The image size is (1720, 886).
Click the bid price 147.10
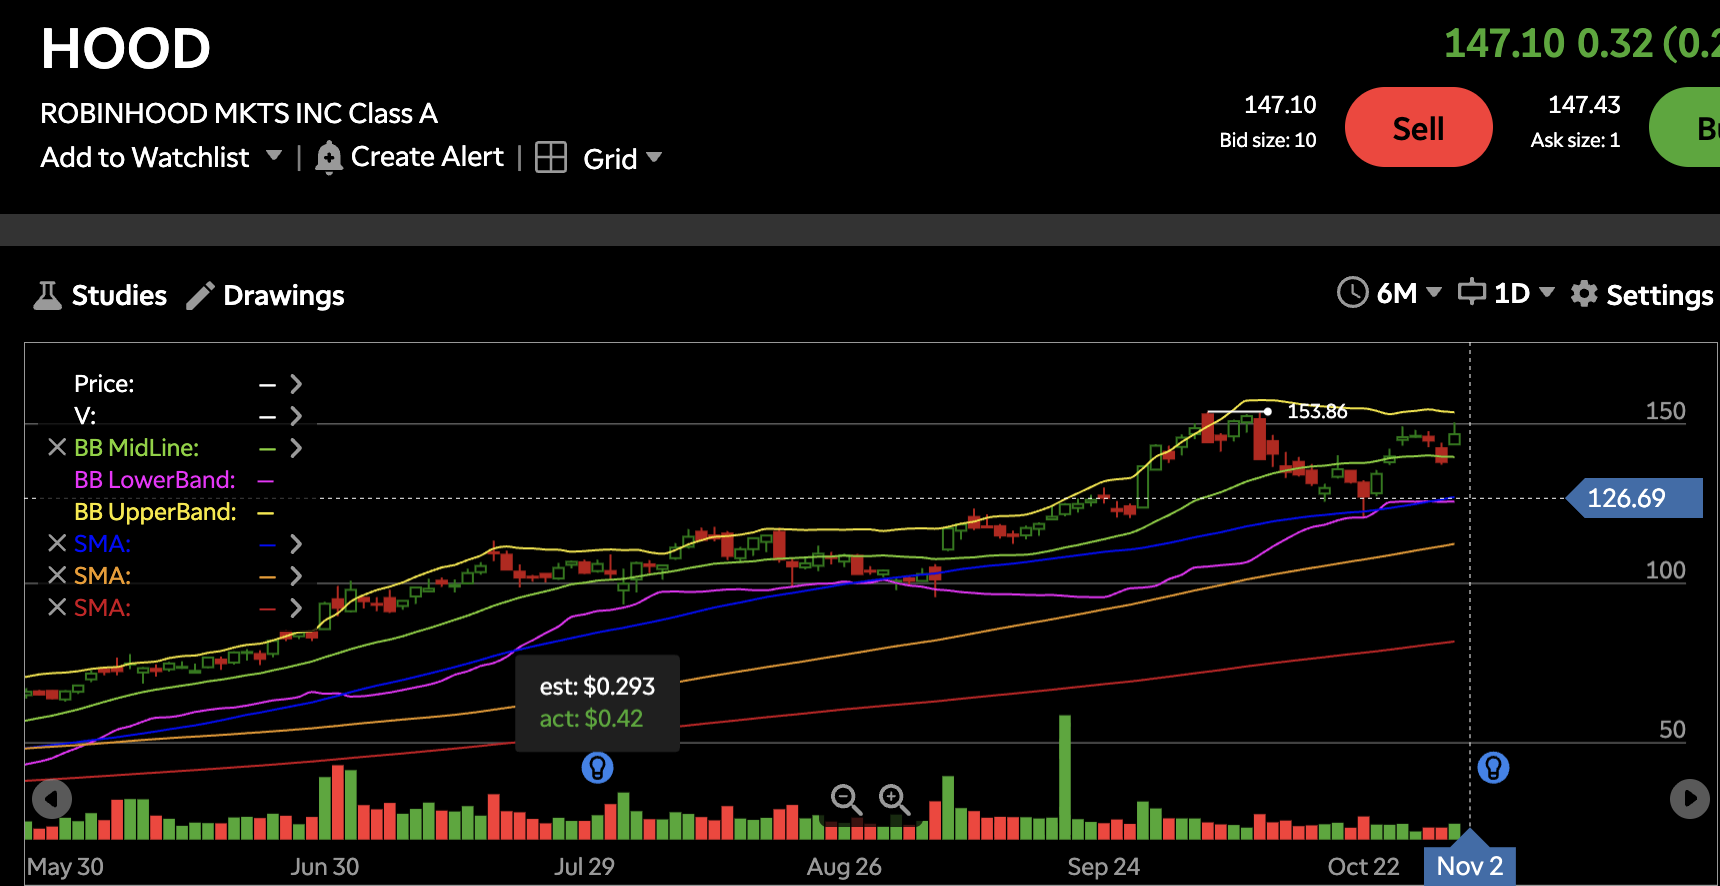click(x=1280, y=105)
